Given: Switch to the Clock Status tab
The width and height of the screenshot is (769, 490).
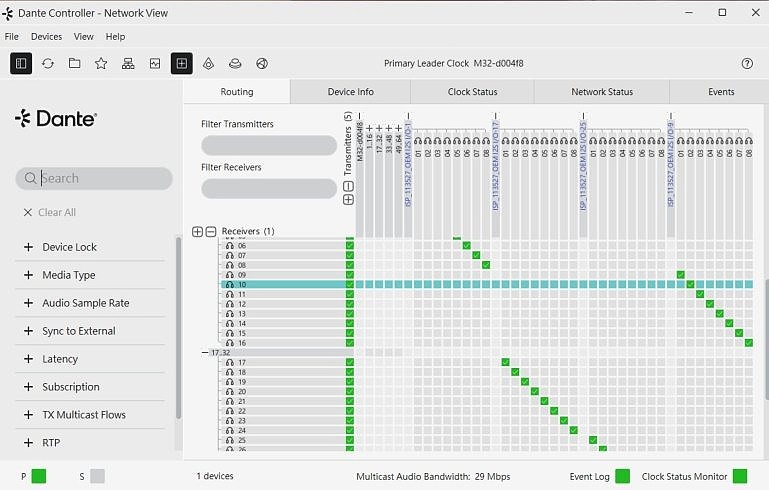Looking at the screenshot, I should pos(472,92).
